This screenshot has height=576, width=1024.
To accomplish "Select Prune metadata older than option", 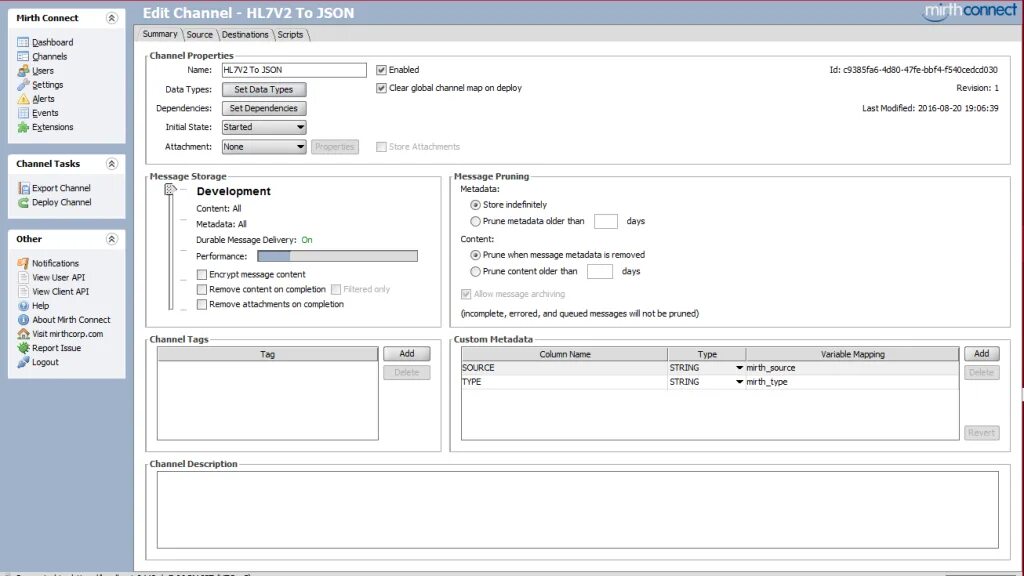I will (475, 221).
